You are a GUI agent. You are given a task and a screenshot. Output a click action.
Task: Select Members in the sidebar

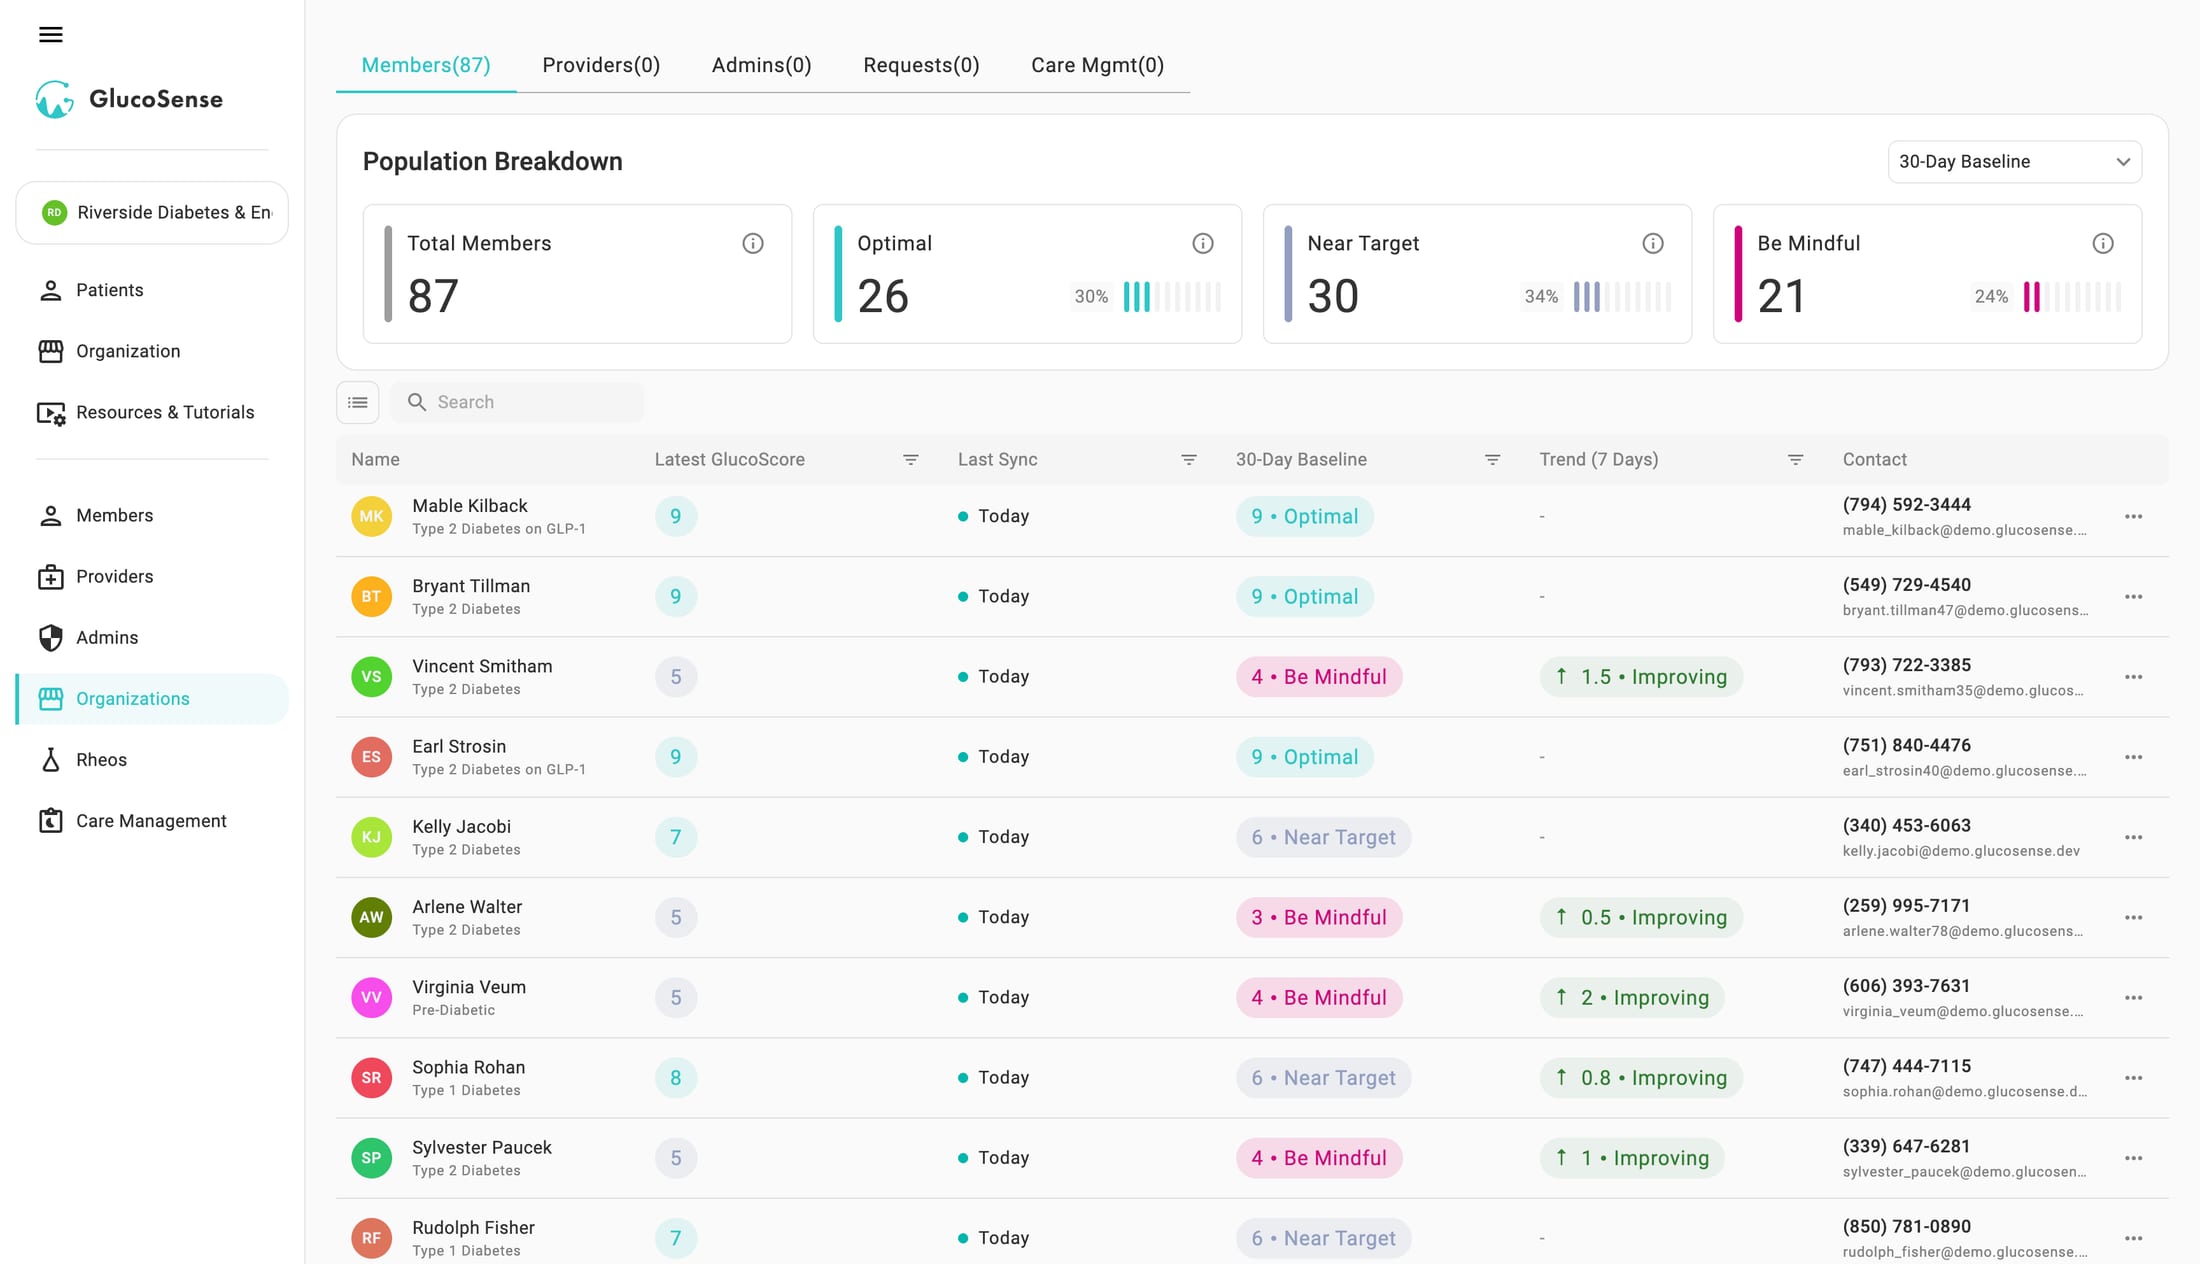[x=152, y=515]
